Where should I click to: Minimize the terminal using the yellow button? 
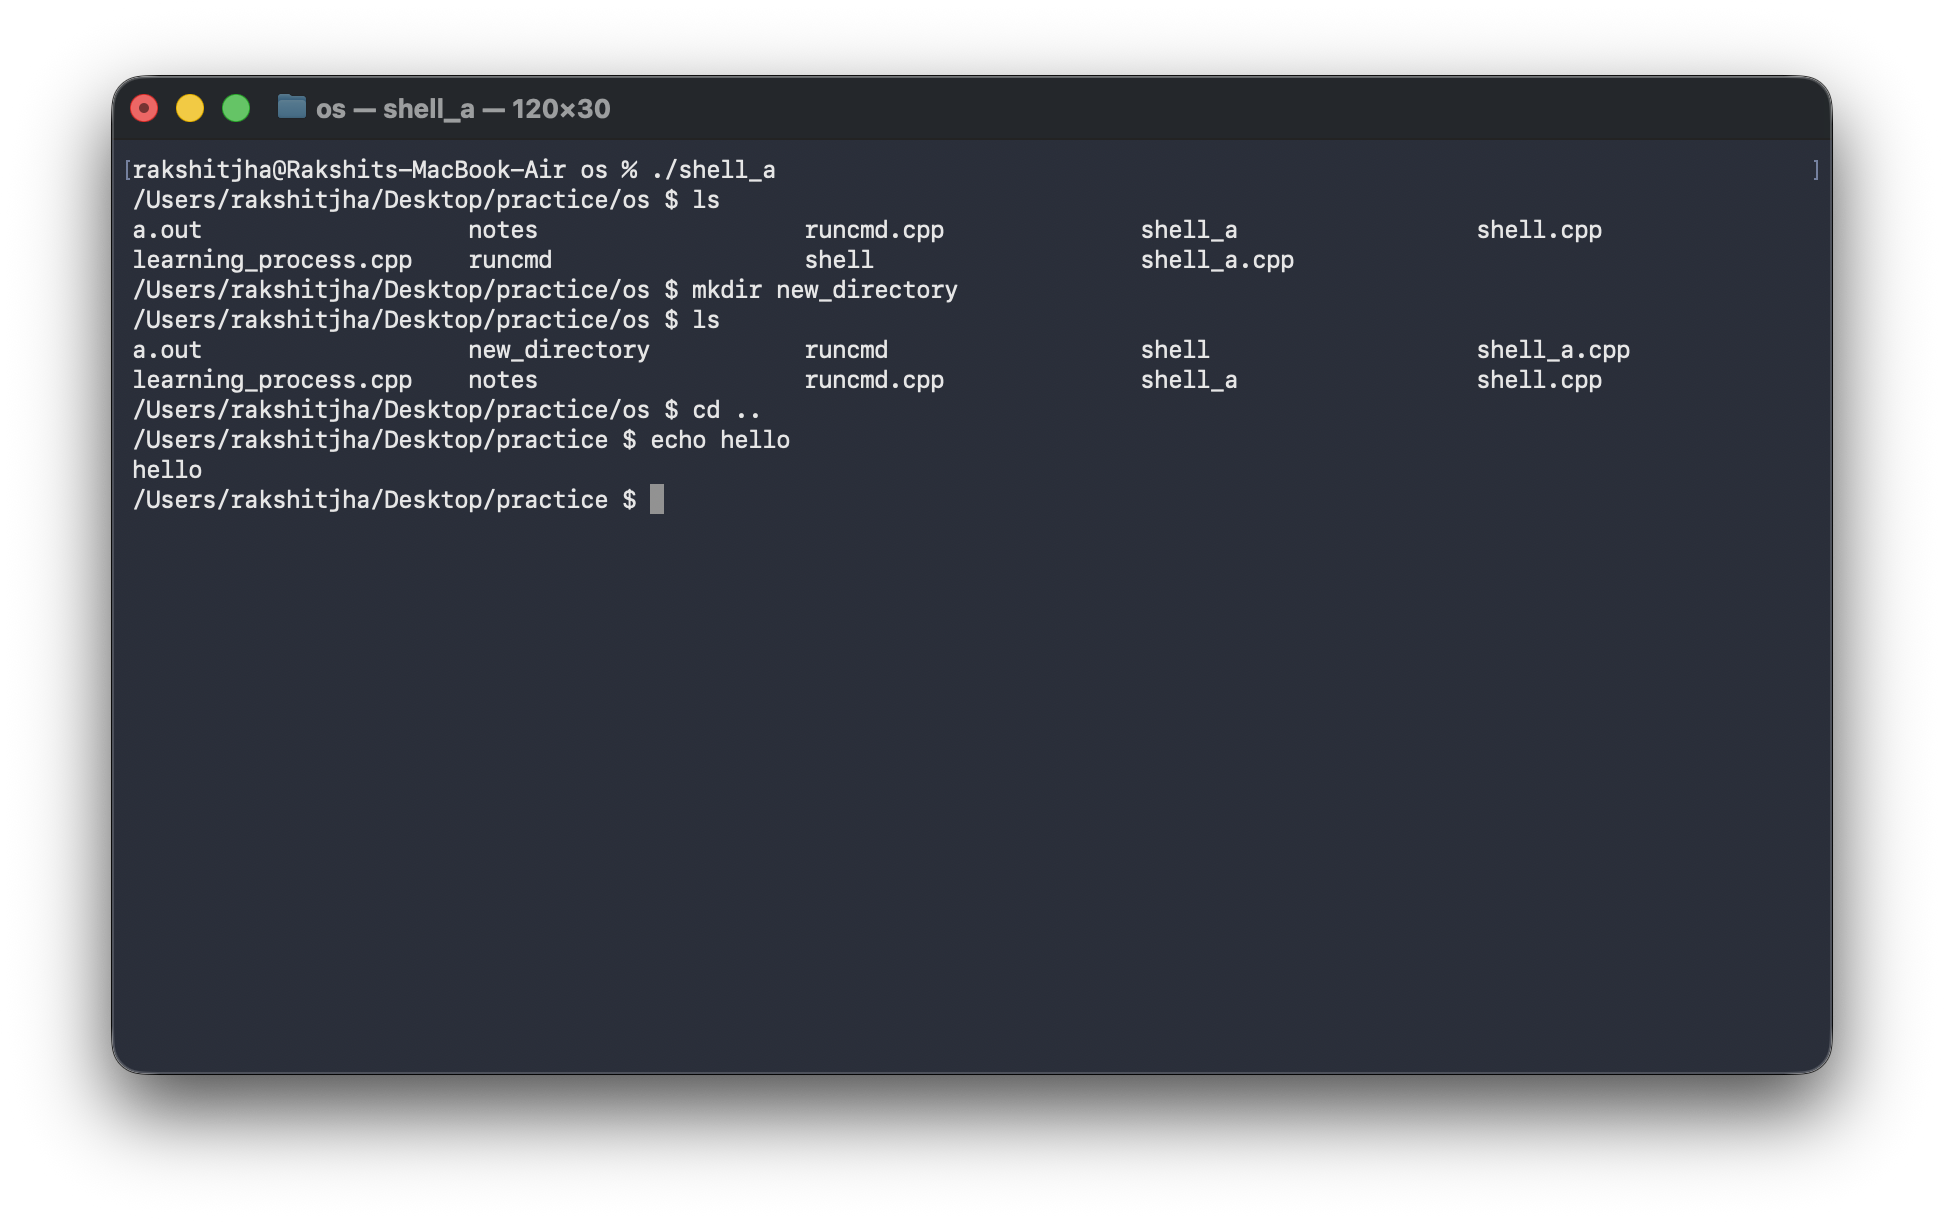pos(190,108)
